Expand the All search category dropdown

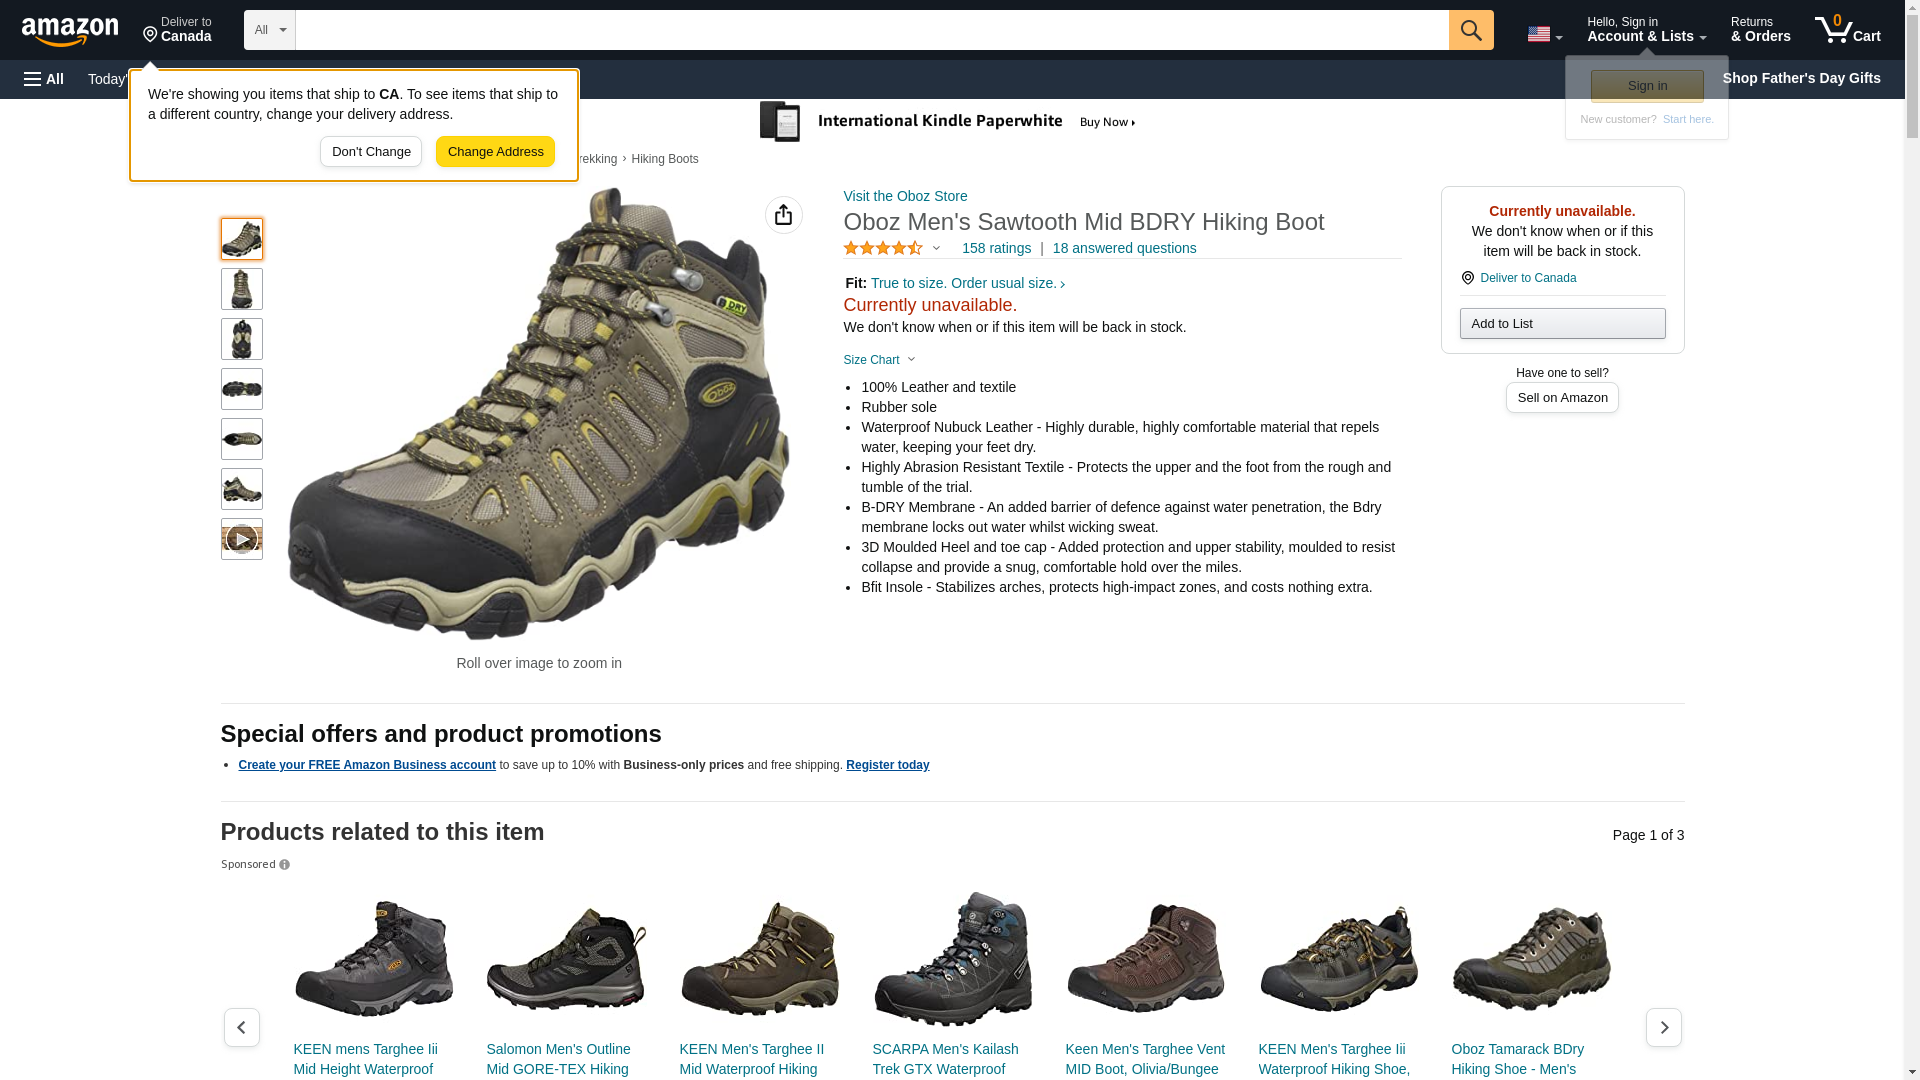point(270,30)
